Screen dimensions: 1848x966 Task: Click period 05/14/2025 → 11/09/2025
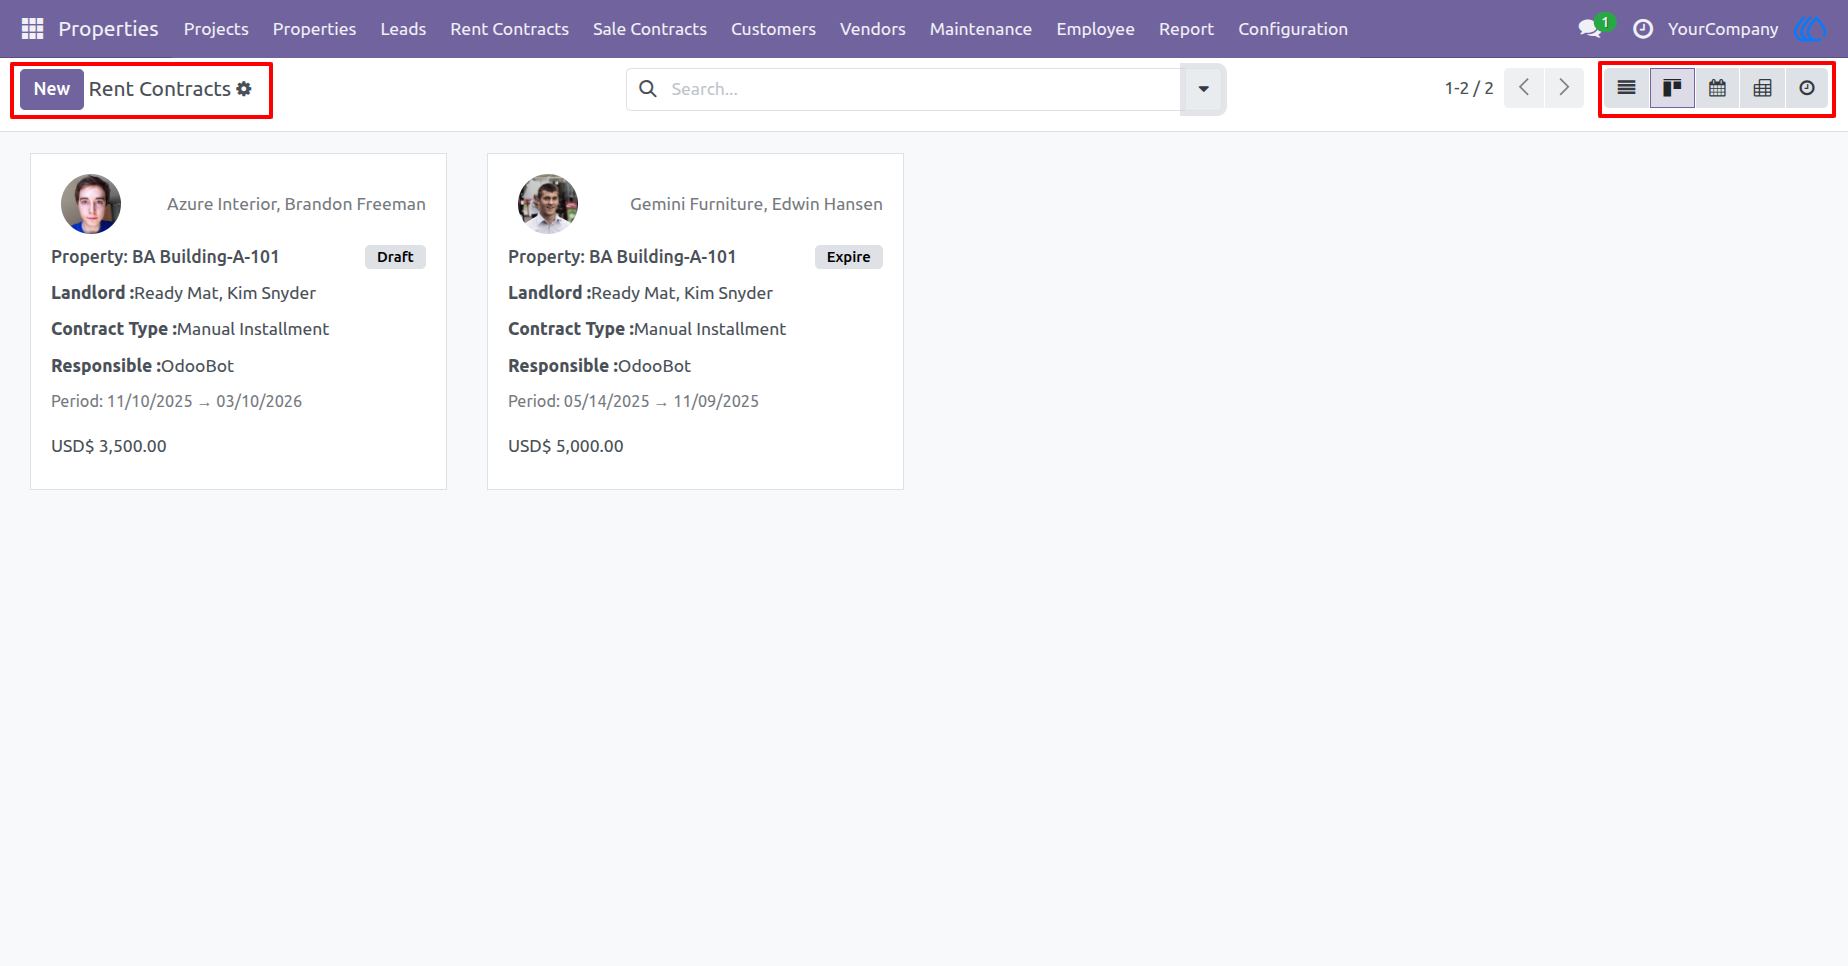(633, 401)
